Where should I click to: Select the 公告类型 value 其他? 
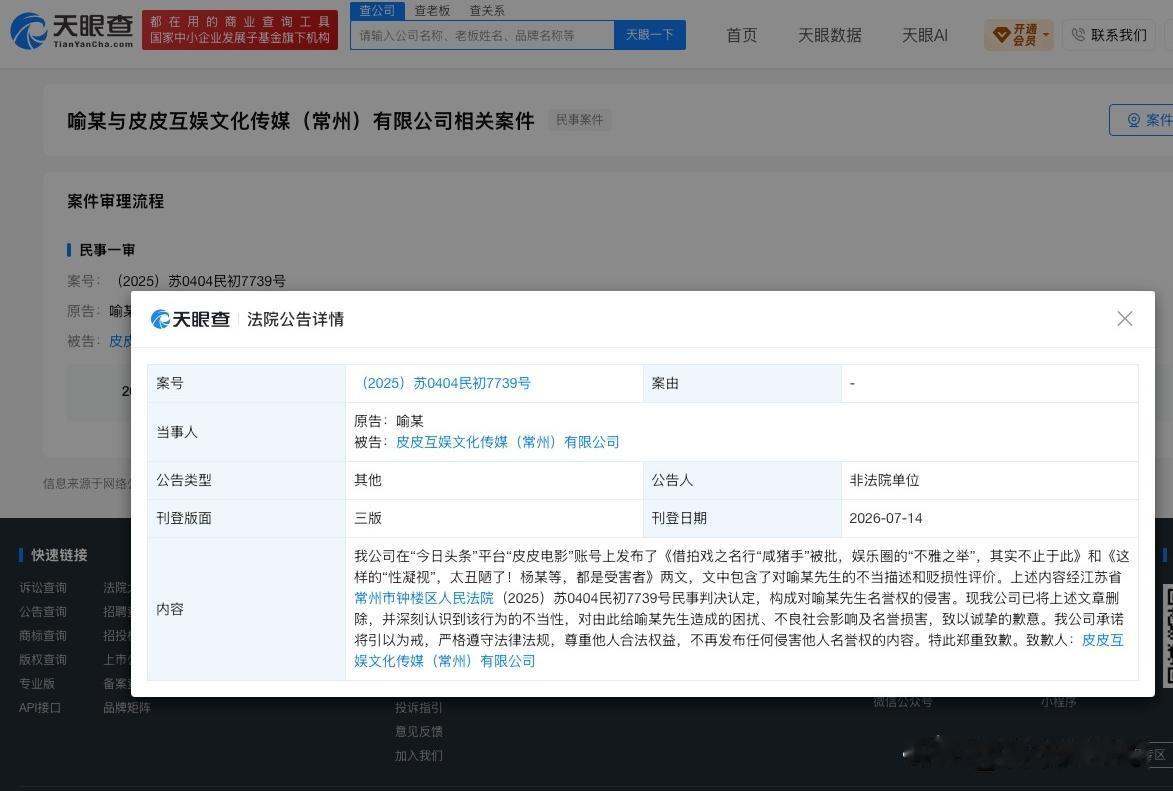[368, 480]
